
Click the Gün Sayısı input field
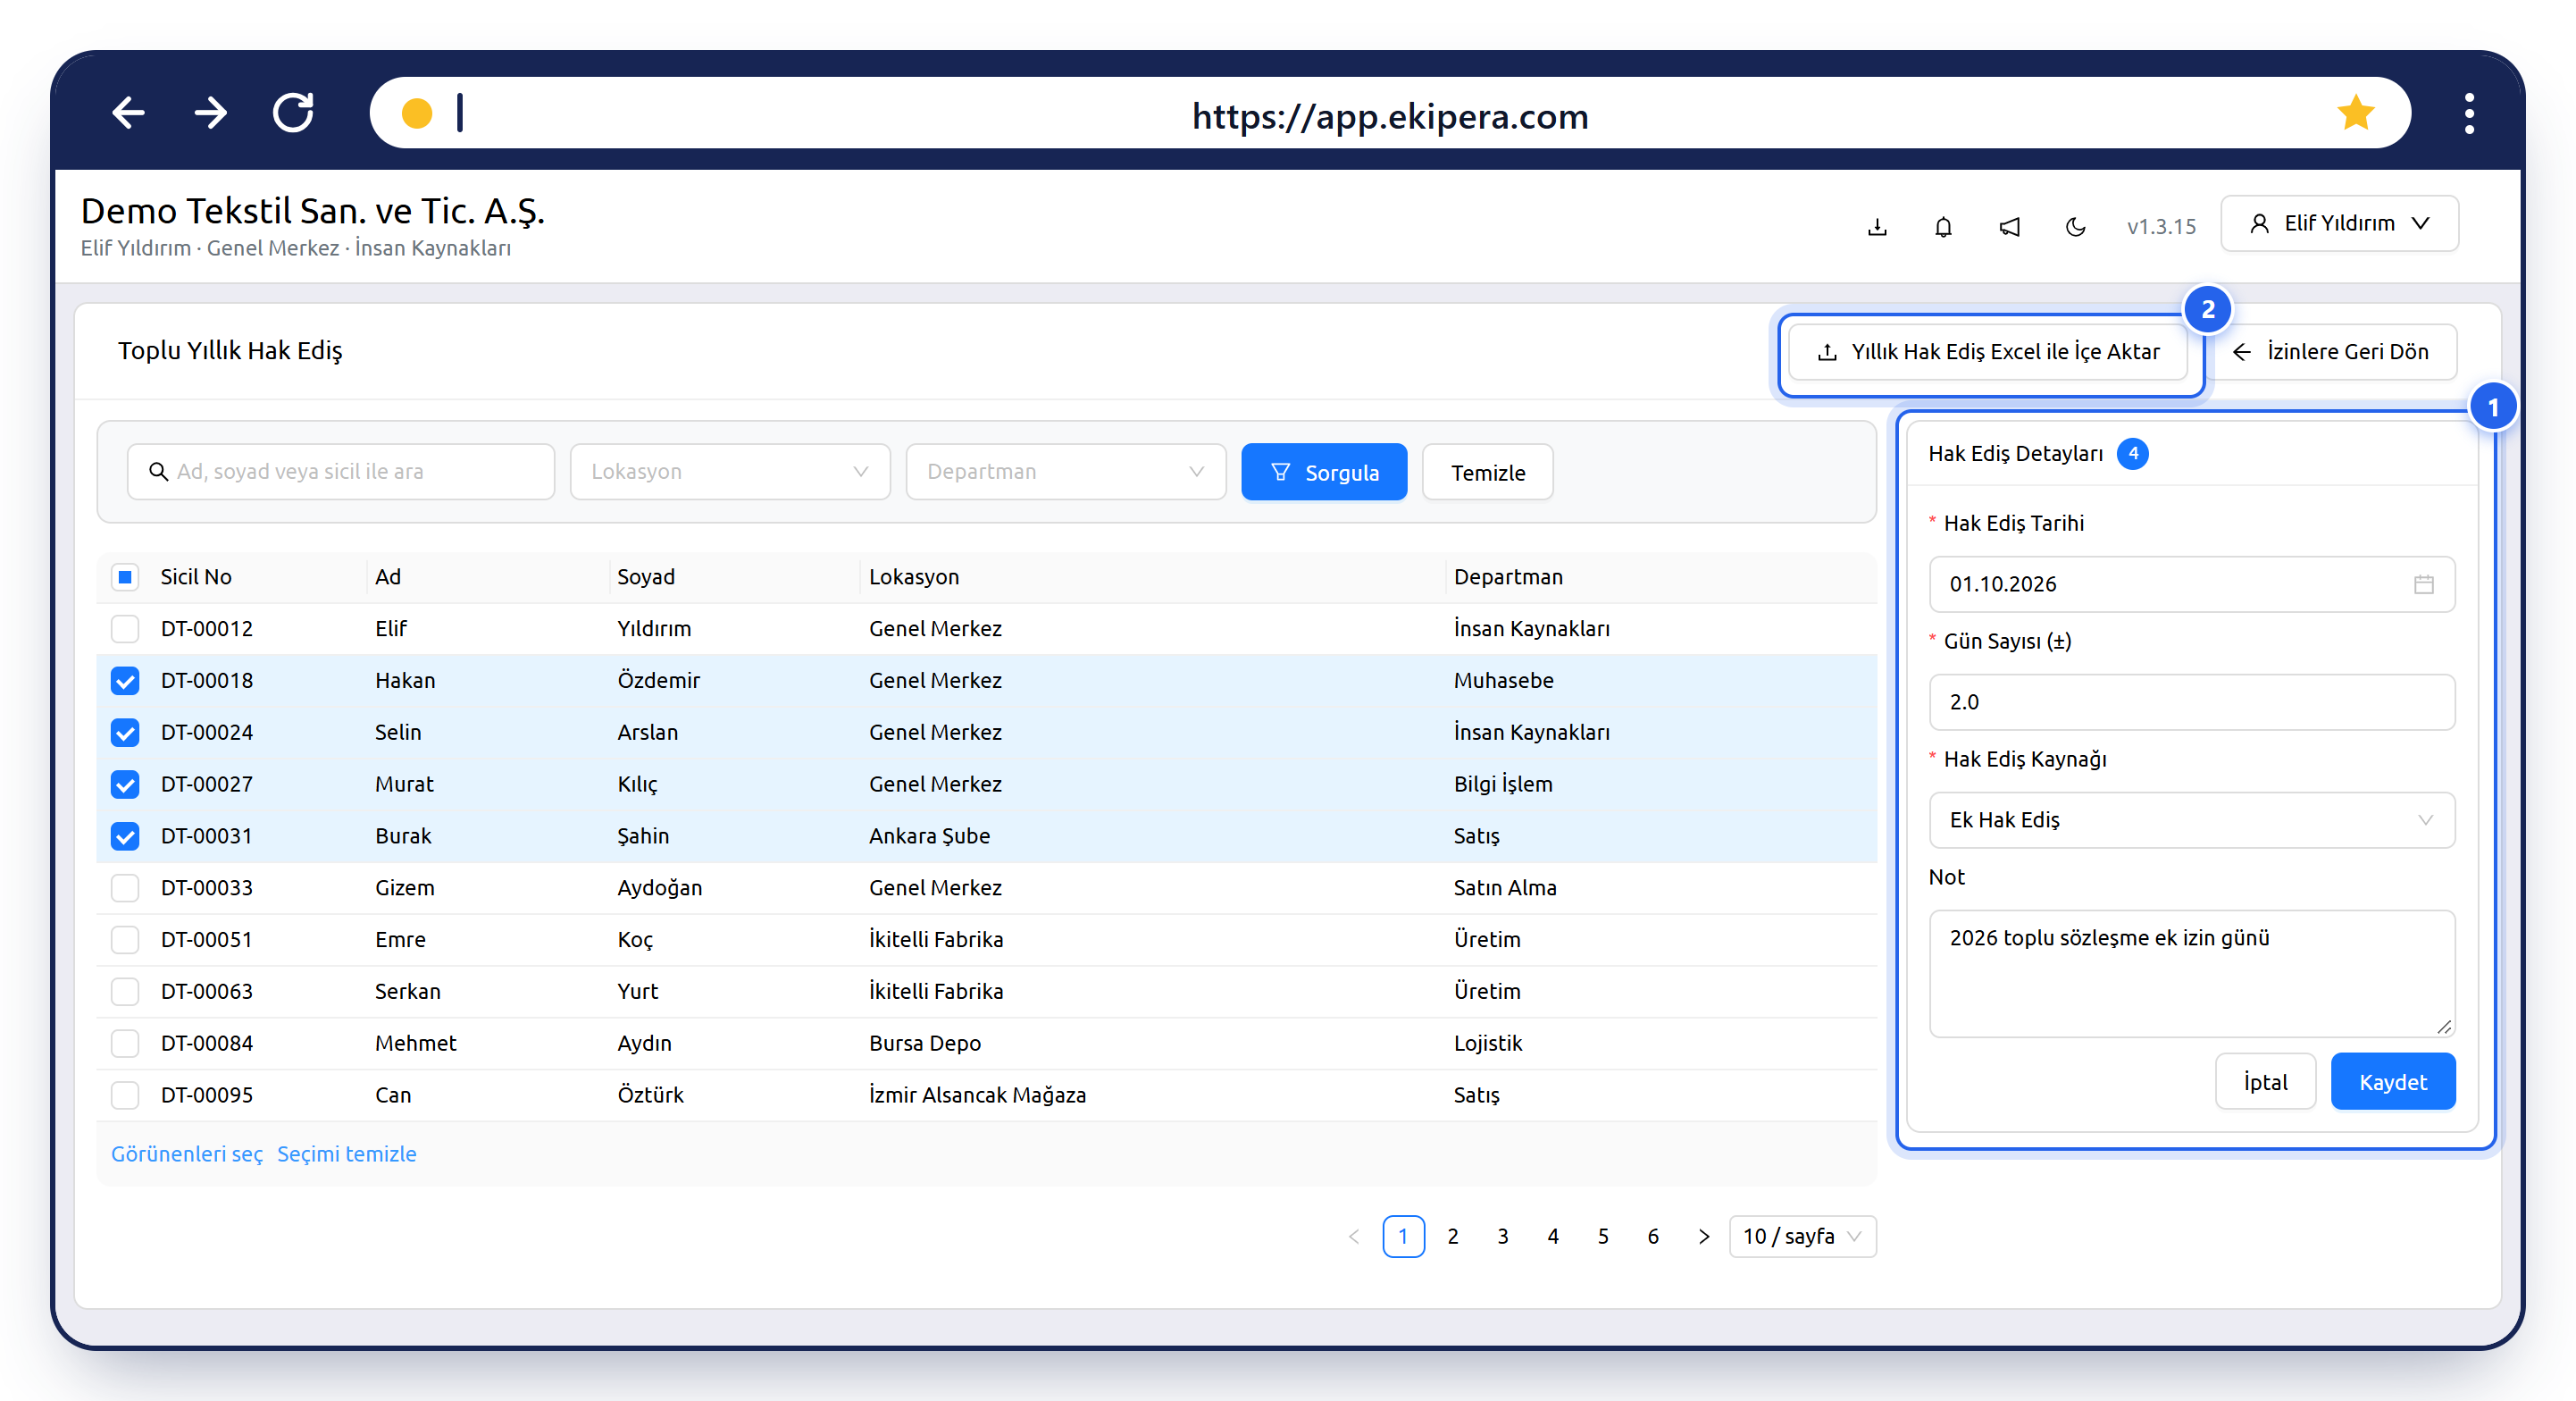pyautogui.click(x=2191, y=702)
